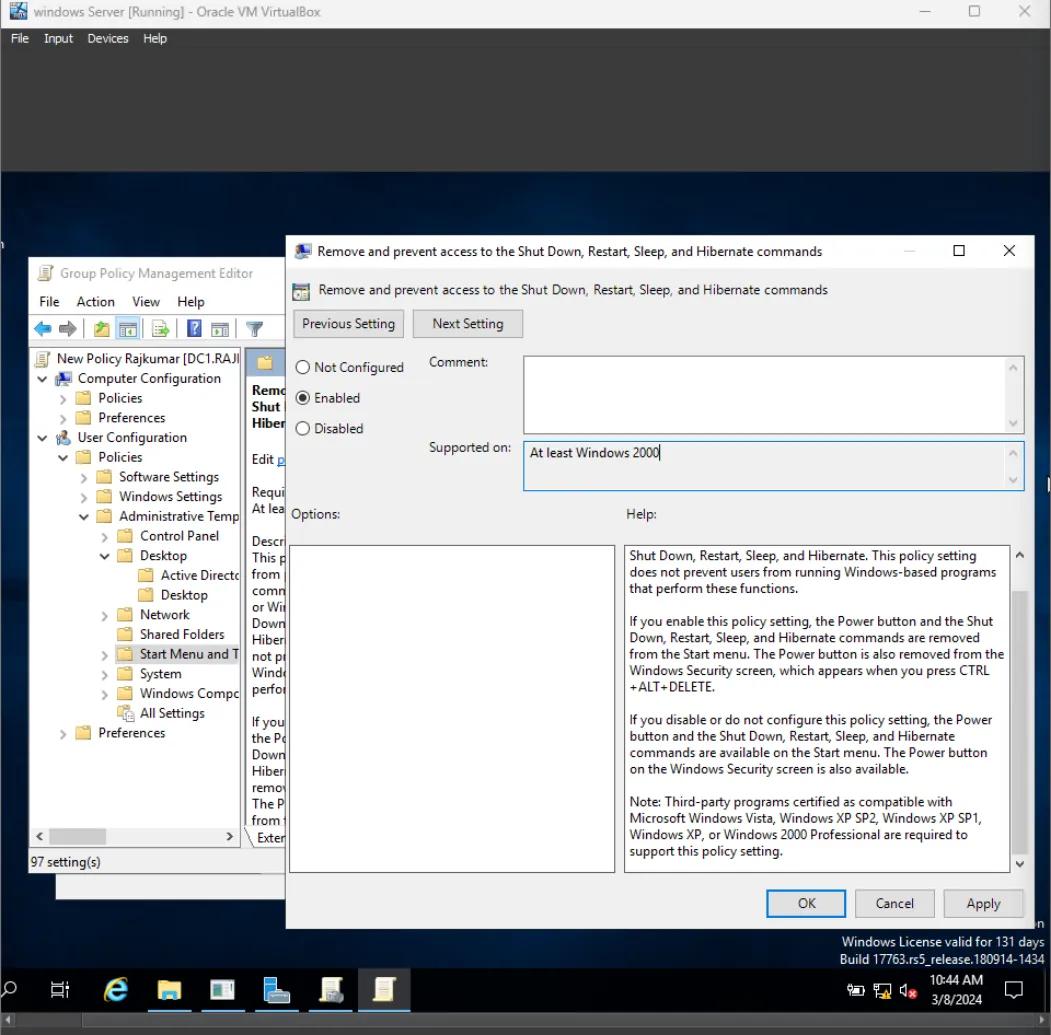
Task: Expand Policies under Computer Configuration
Action: (63, 399)
